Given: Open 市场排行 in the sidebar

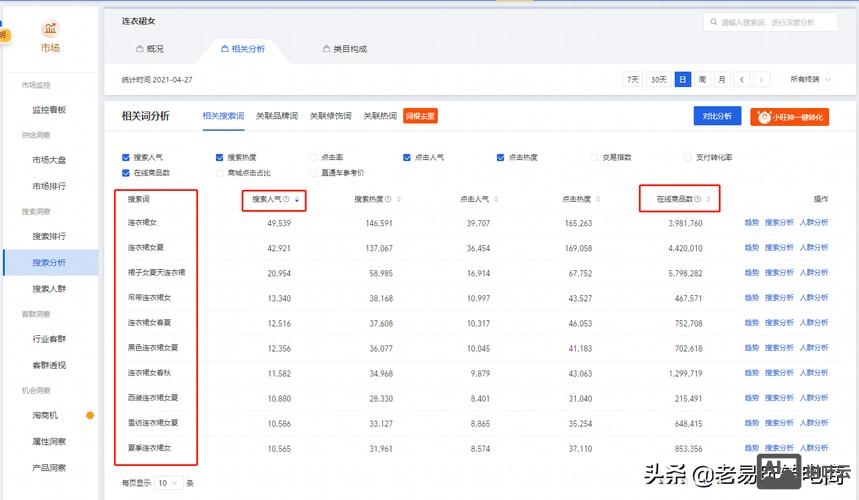Looking at the screenshot, I should coord(49,186).
